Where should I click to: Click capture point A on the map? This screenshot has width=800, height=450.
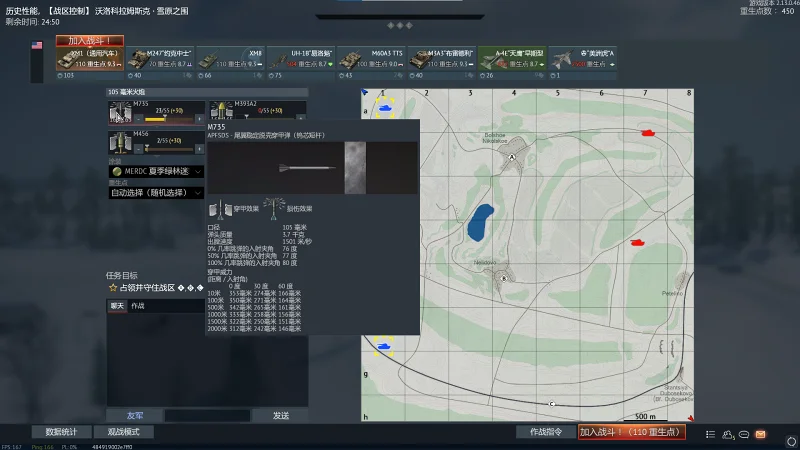(512, 157)
